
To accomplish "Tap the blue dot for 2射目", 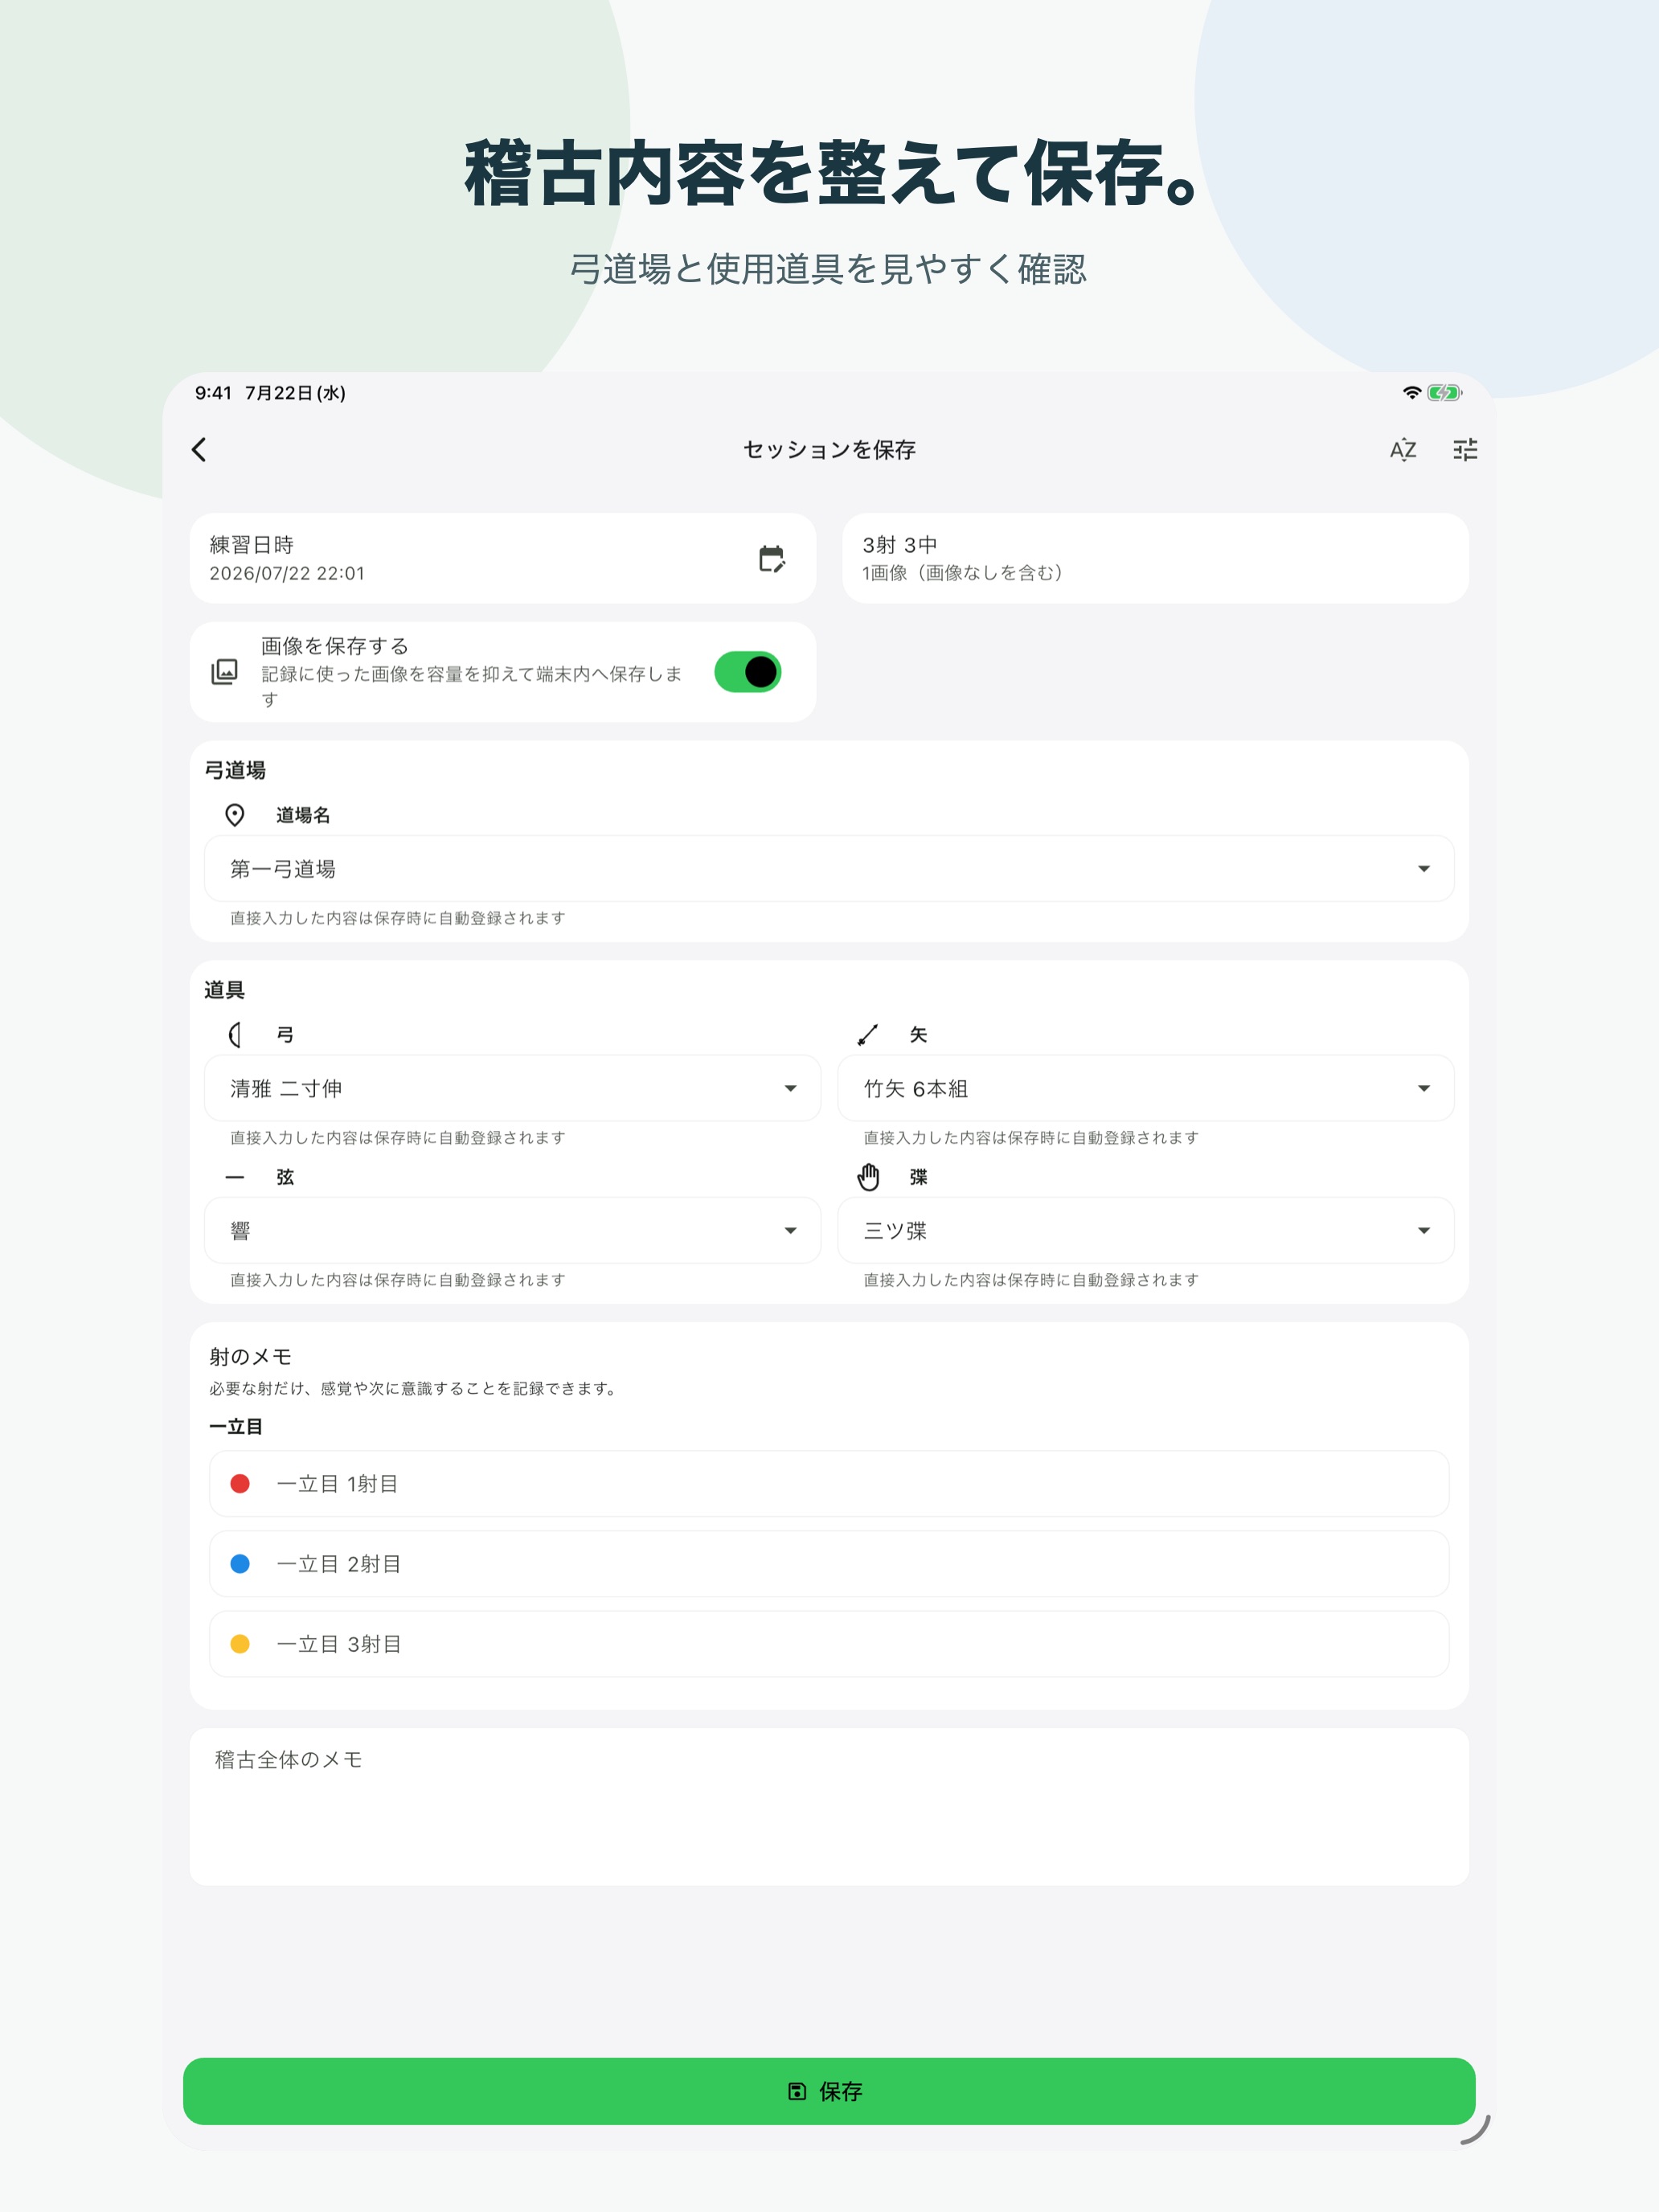I will 240,1564.
